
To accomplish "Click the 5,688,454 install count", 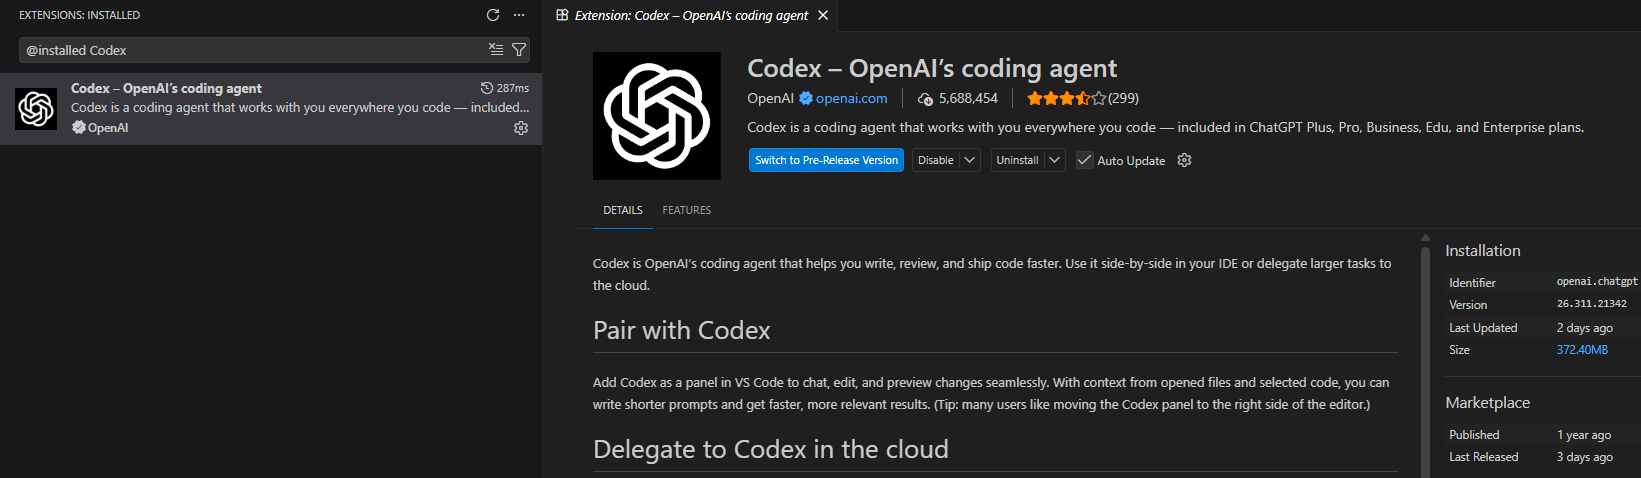I will pos(968,98).
